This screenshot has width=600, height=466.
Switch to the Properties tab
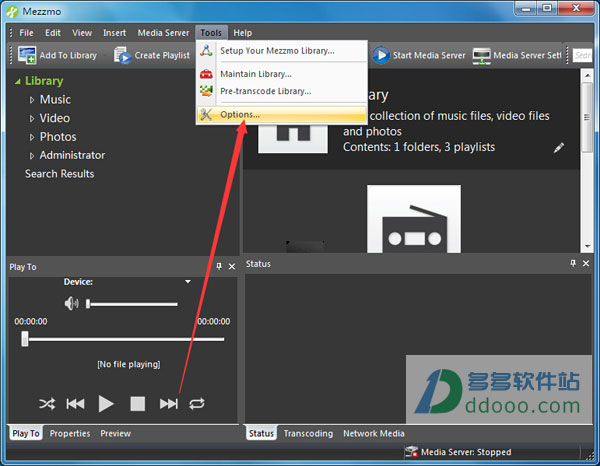click(70, 433)
